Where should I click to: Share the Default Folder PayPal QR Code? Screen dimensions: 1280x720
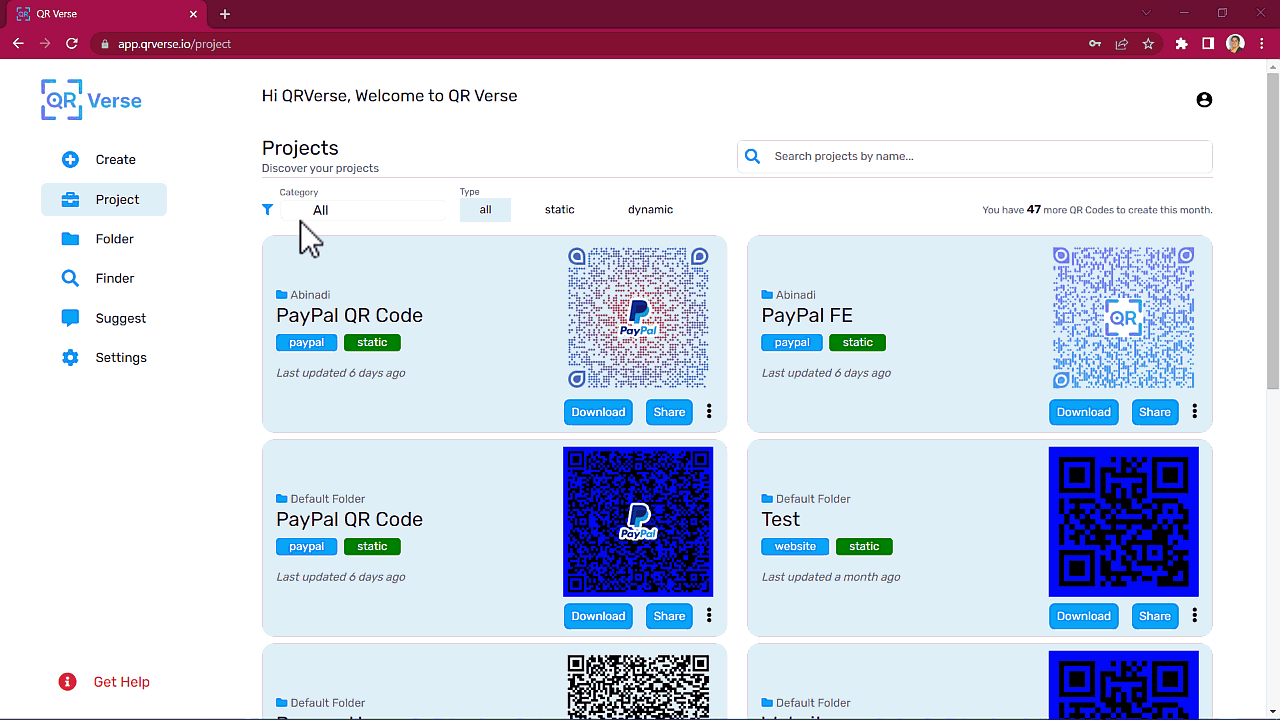pyautogui.click(x=669, y=616)
